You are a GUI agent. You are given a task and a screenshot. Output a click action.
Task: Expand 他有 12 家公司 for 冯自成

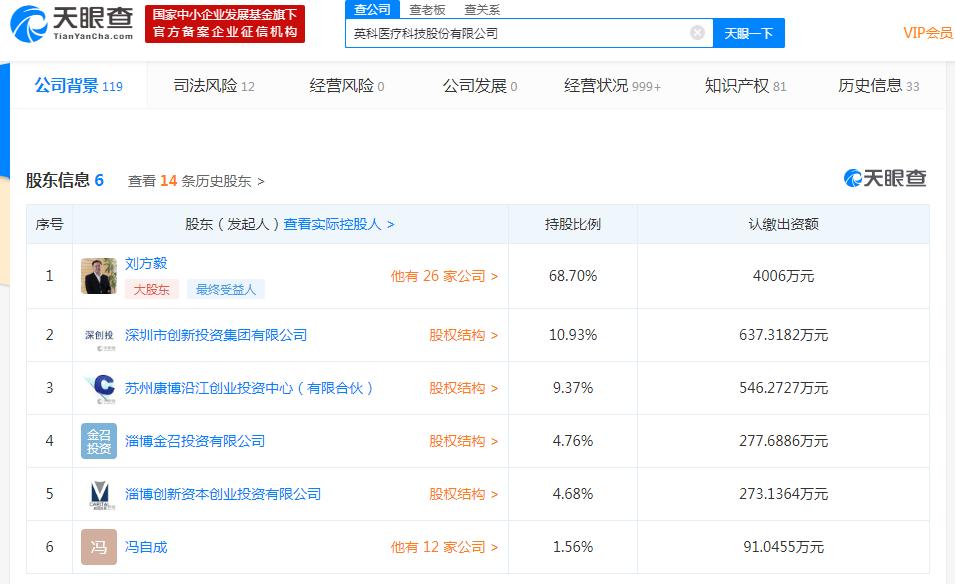click(x=444, y=547)
